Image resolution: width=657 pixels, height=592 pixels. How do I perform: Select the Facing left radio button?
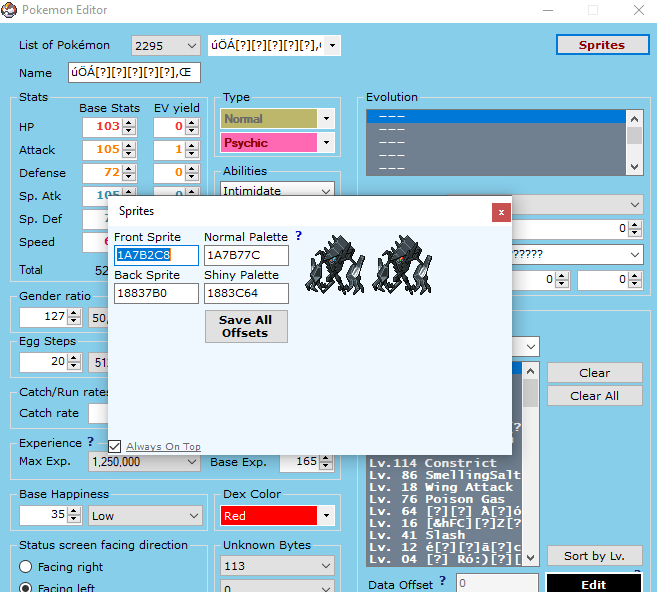(x=26, y=588)
